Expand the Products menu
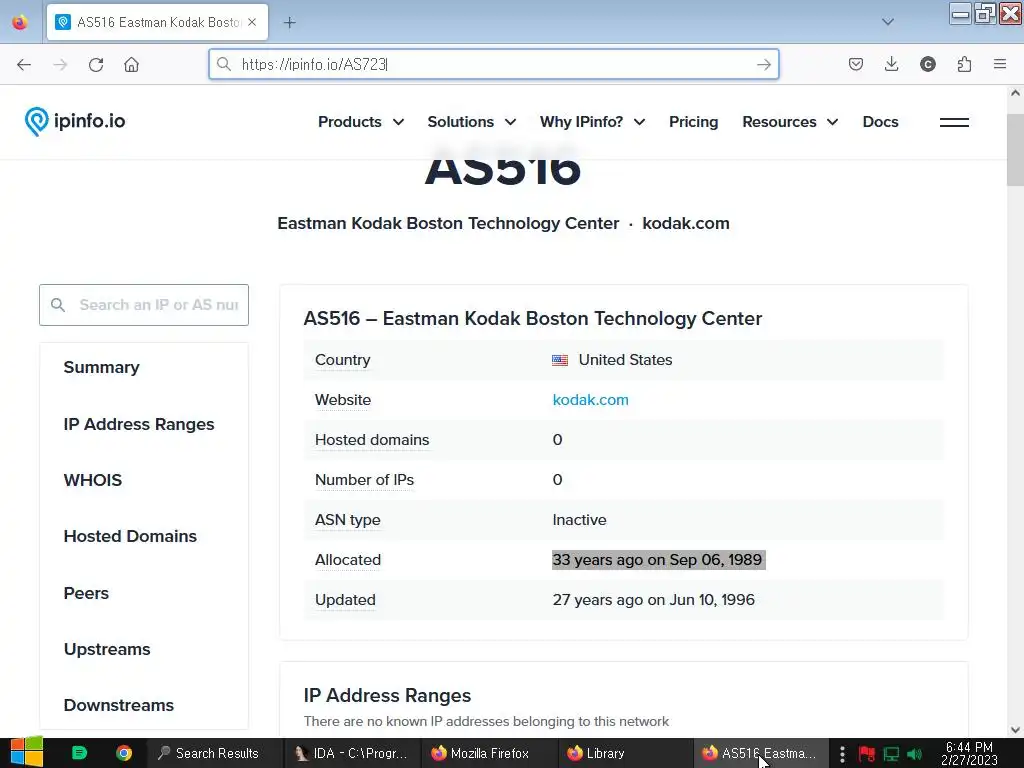 tap(360, 122)
